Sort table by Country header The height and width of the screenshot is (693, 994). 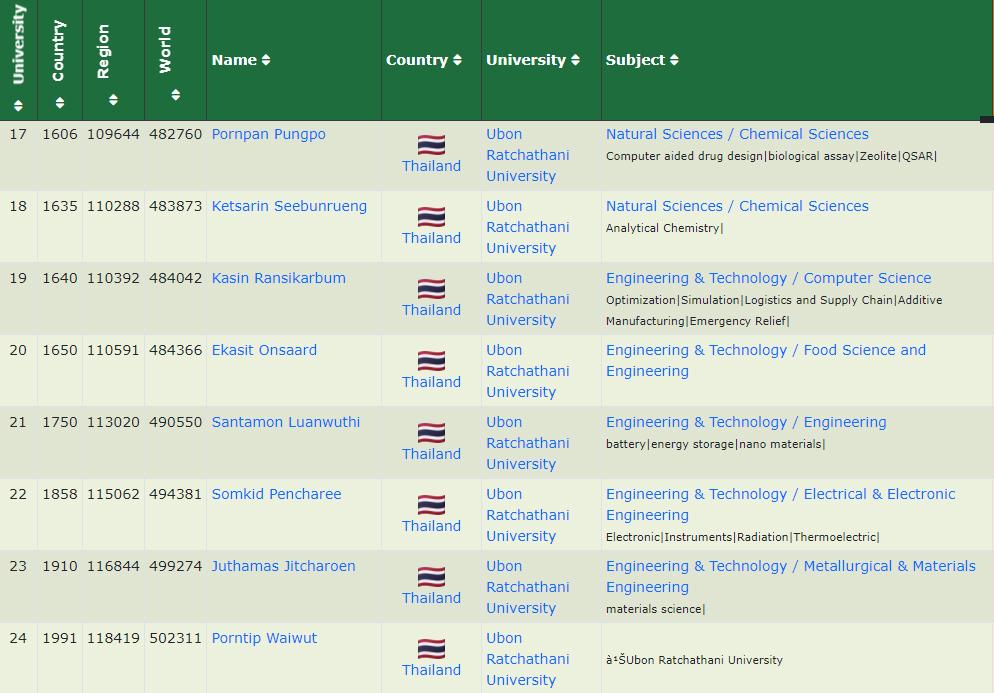click(423, 60)
